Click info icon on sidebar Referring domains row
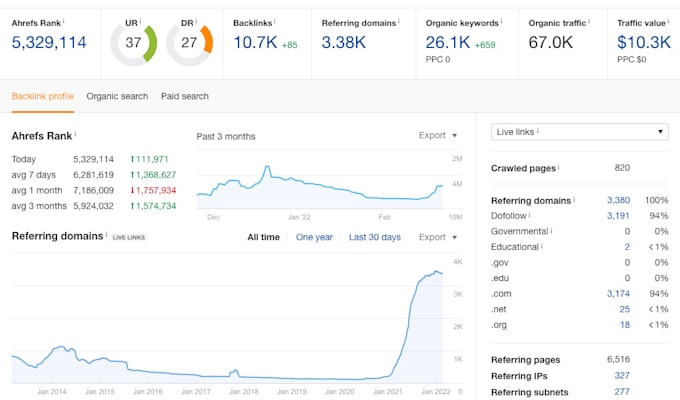 pos(574,199)
